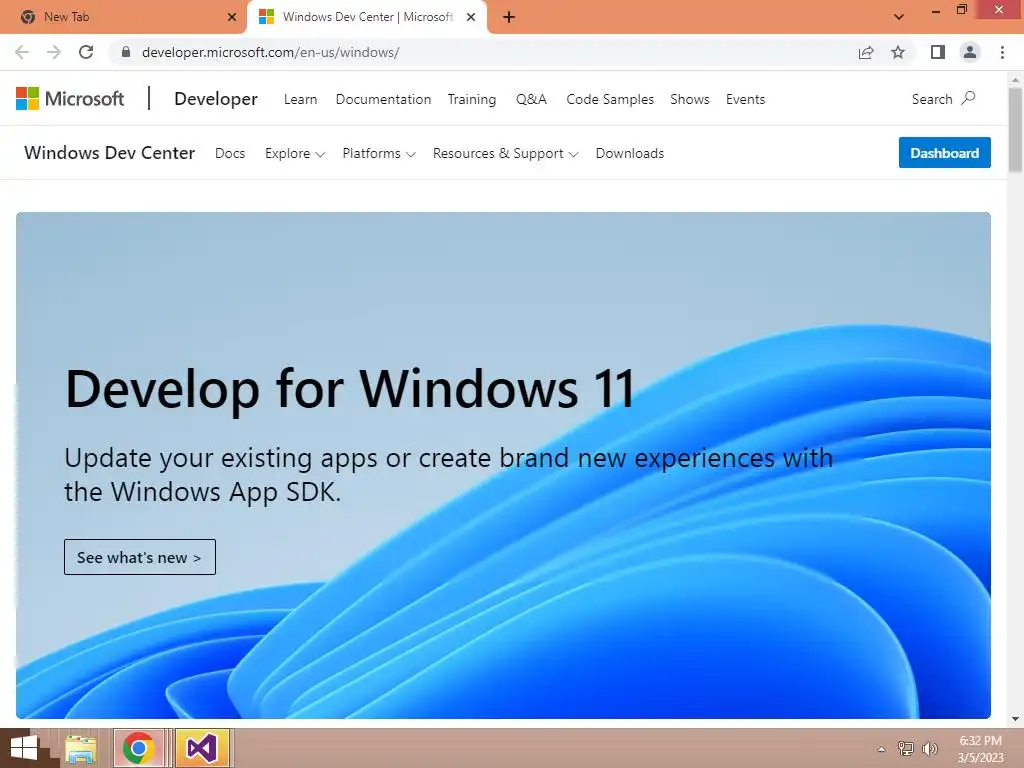Expand the Platforms dropdown
The height and width of the screenshot is (768, 1024).
(x=379, y=153)
